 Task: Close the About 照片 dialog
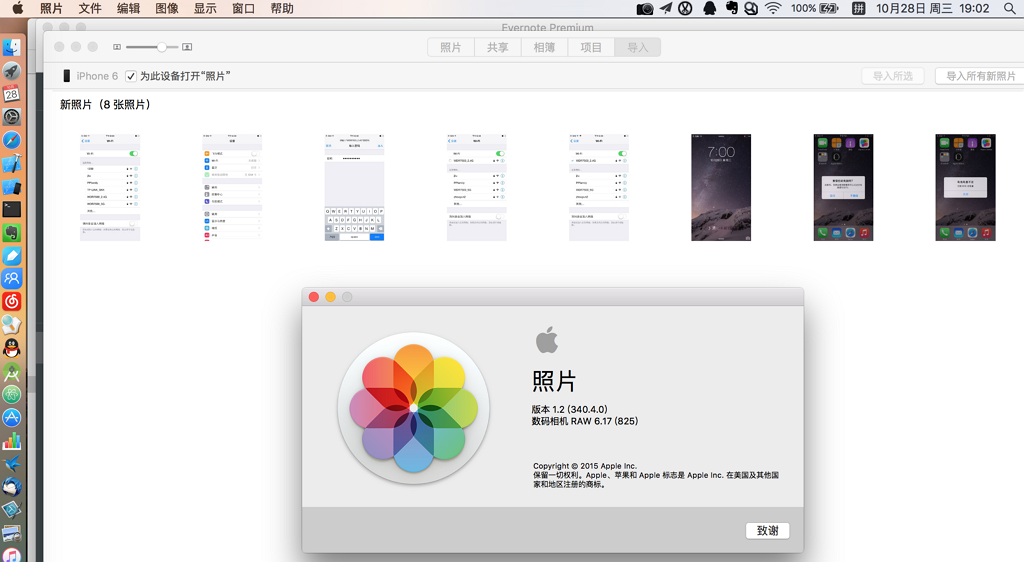[313, 297]
